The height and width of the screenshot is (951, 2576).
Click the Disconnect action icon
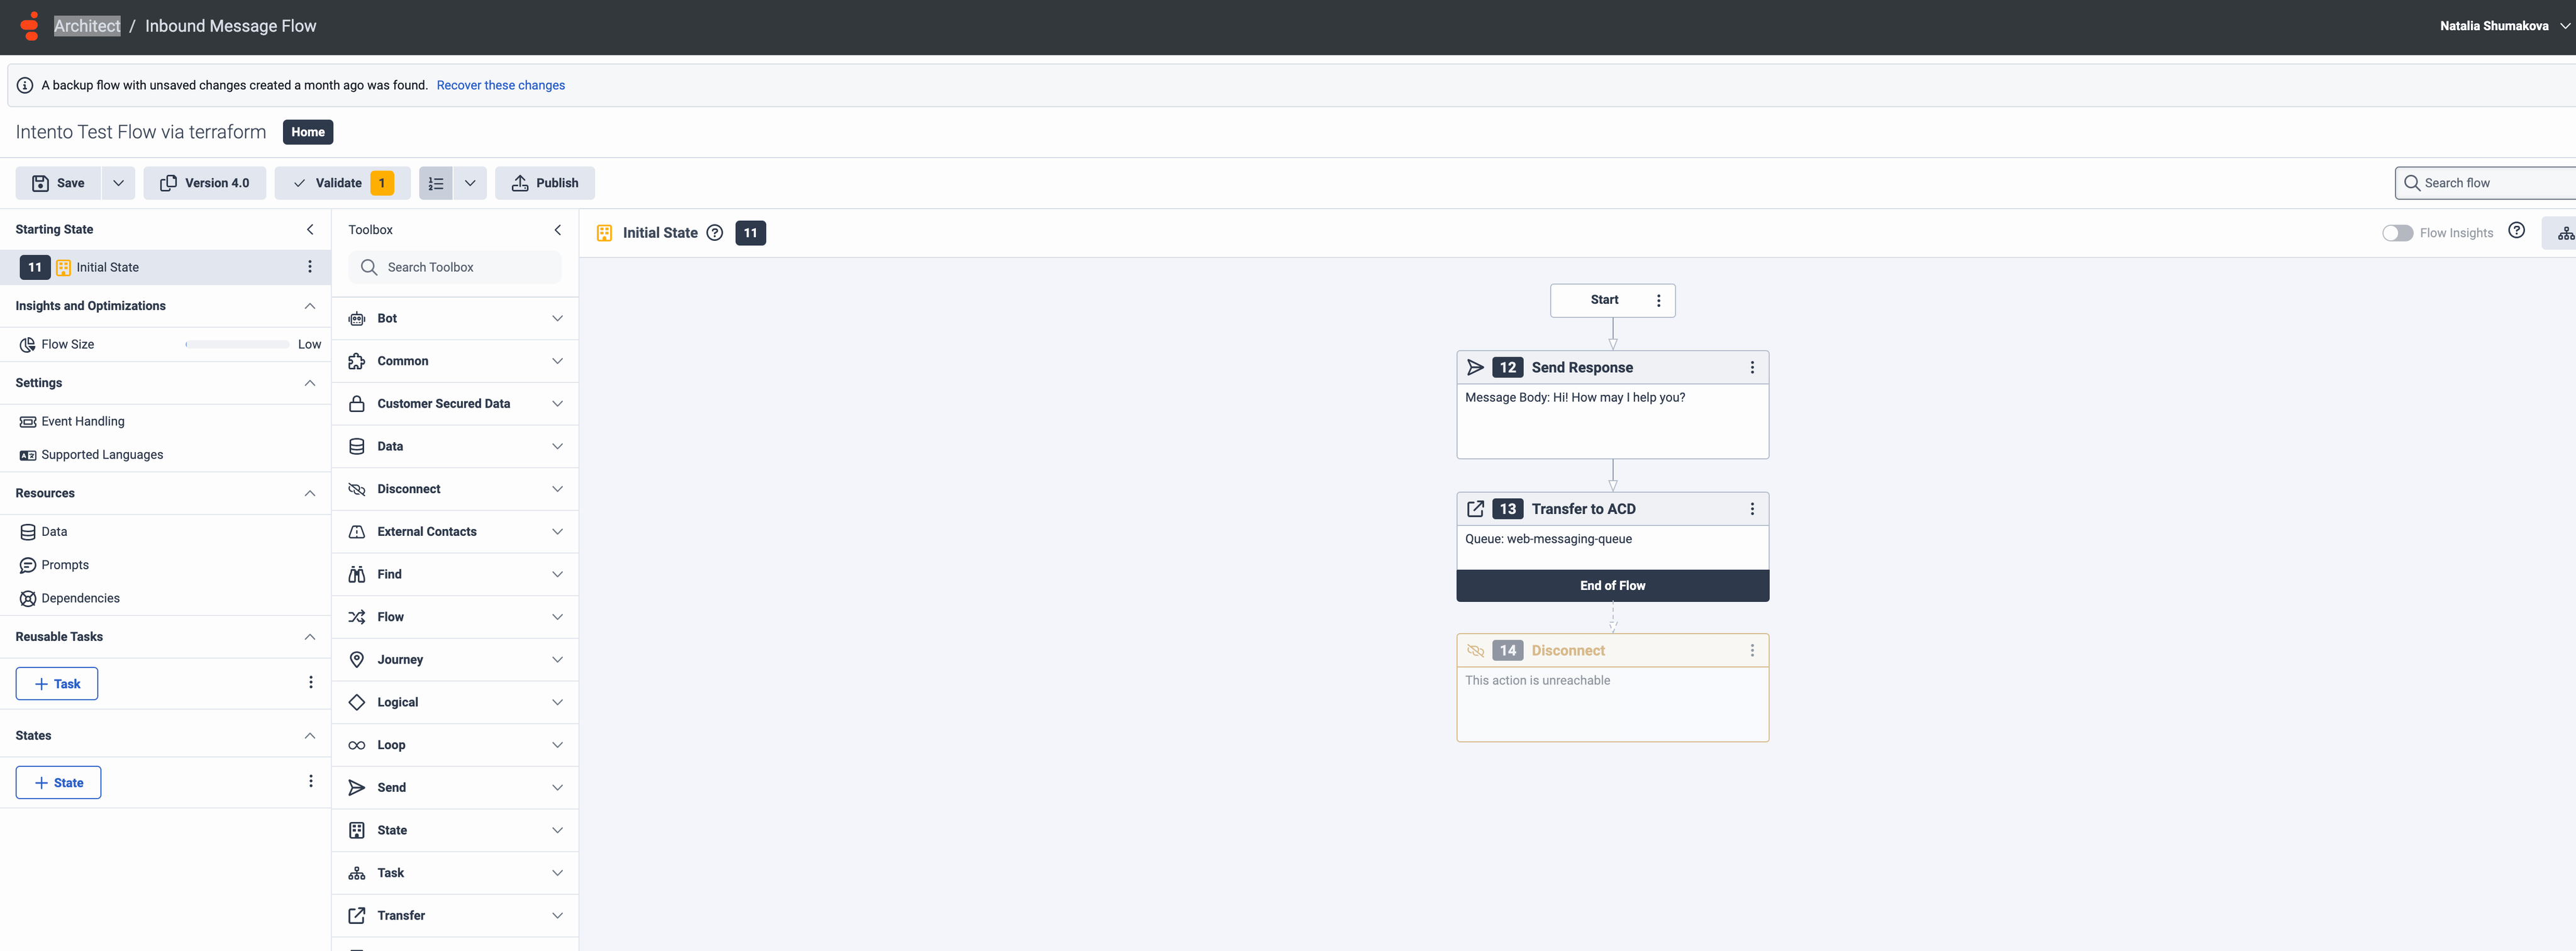pos(1475,651)
